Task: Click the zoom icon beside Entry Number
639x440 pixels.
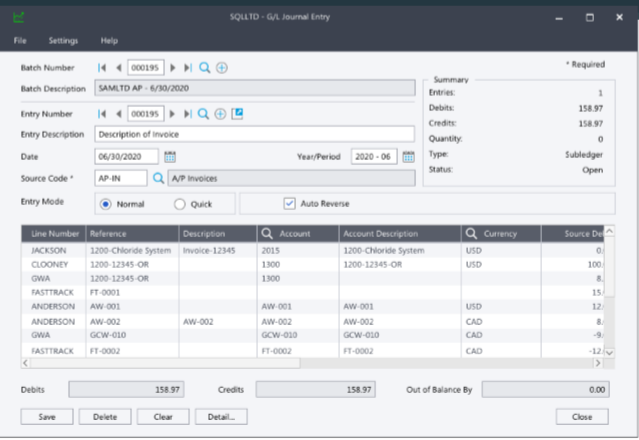Action: tap(238, 113)
